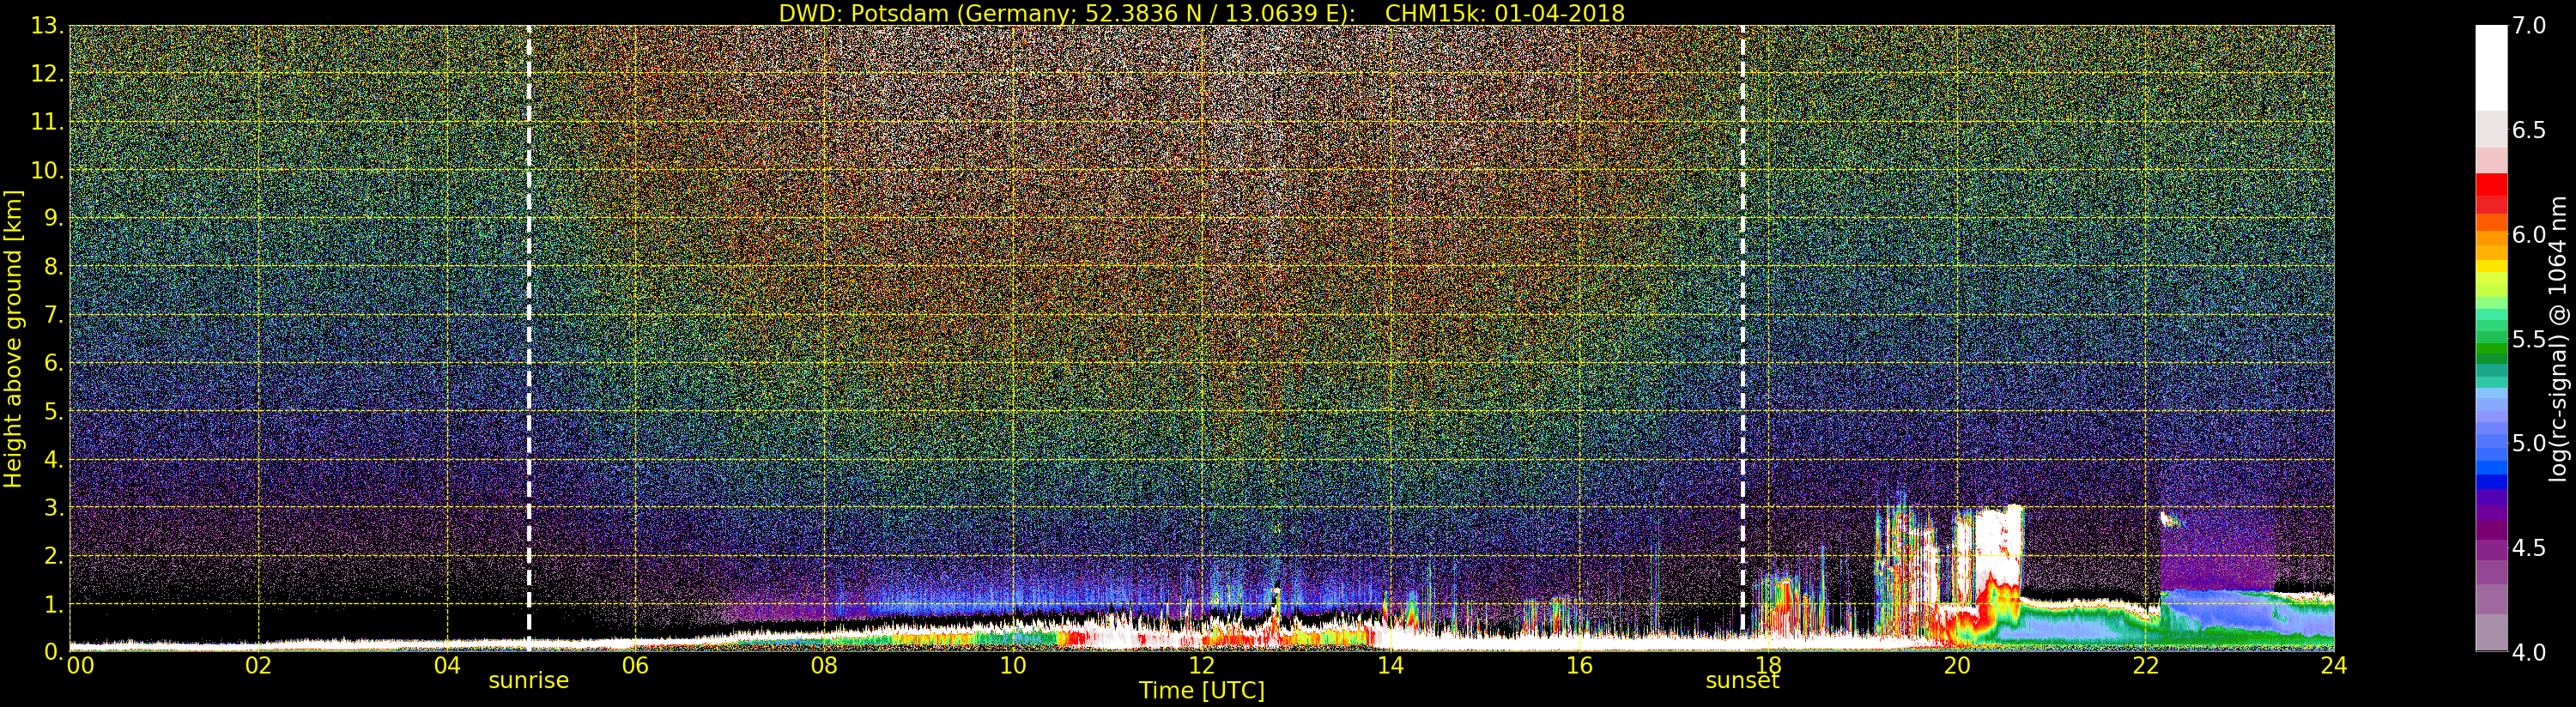Click the '14' time axis tick label
The height and width of the screenshot is (707, 2576).
coord(1390,666)
